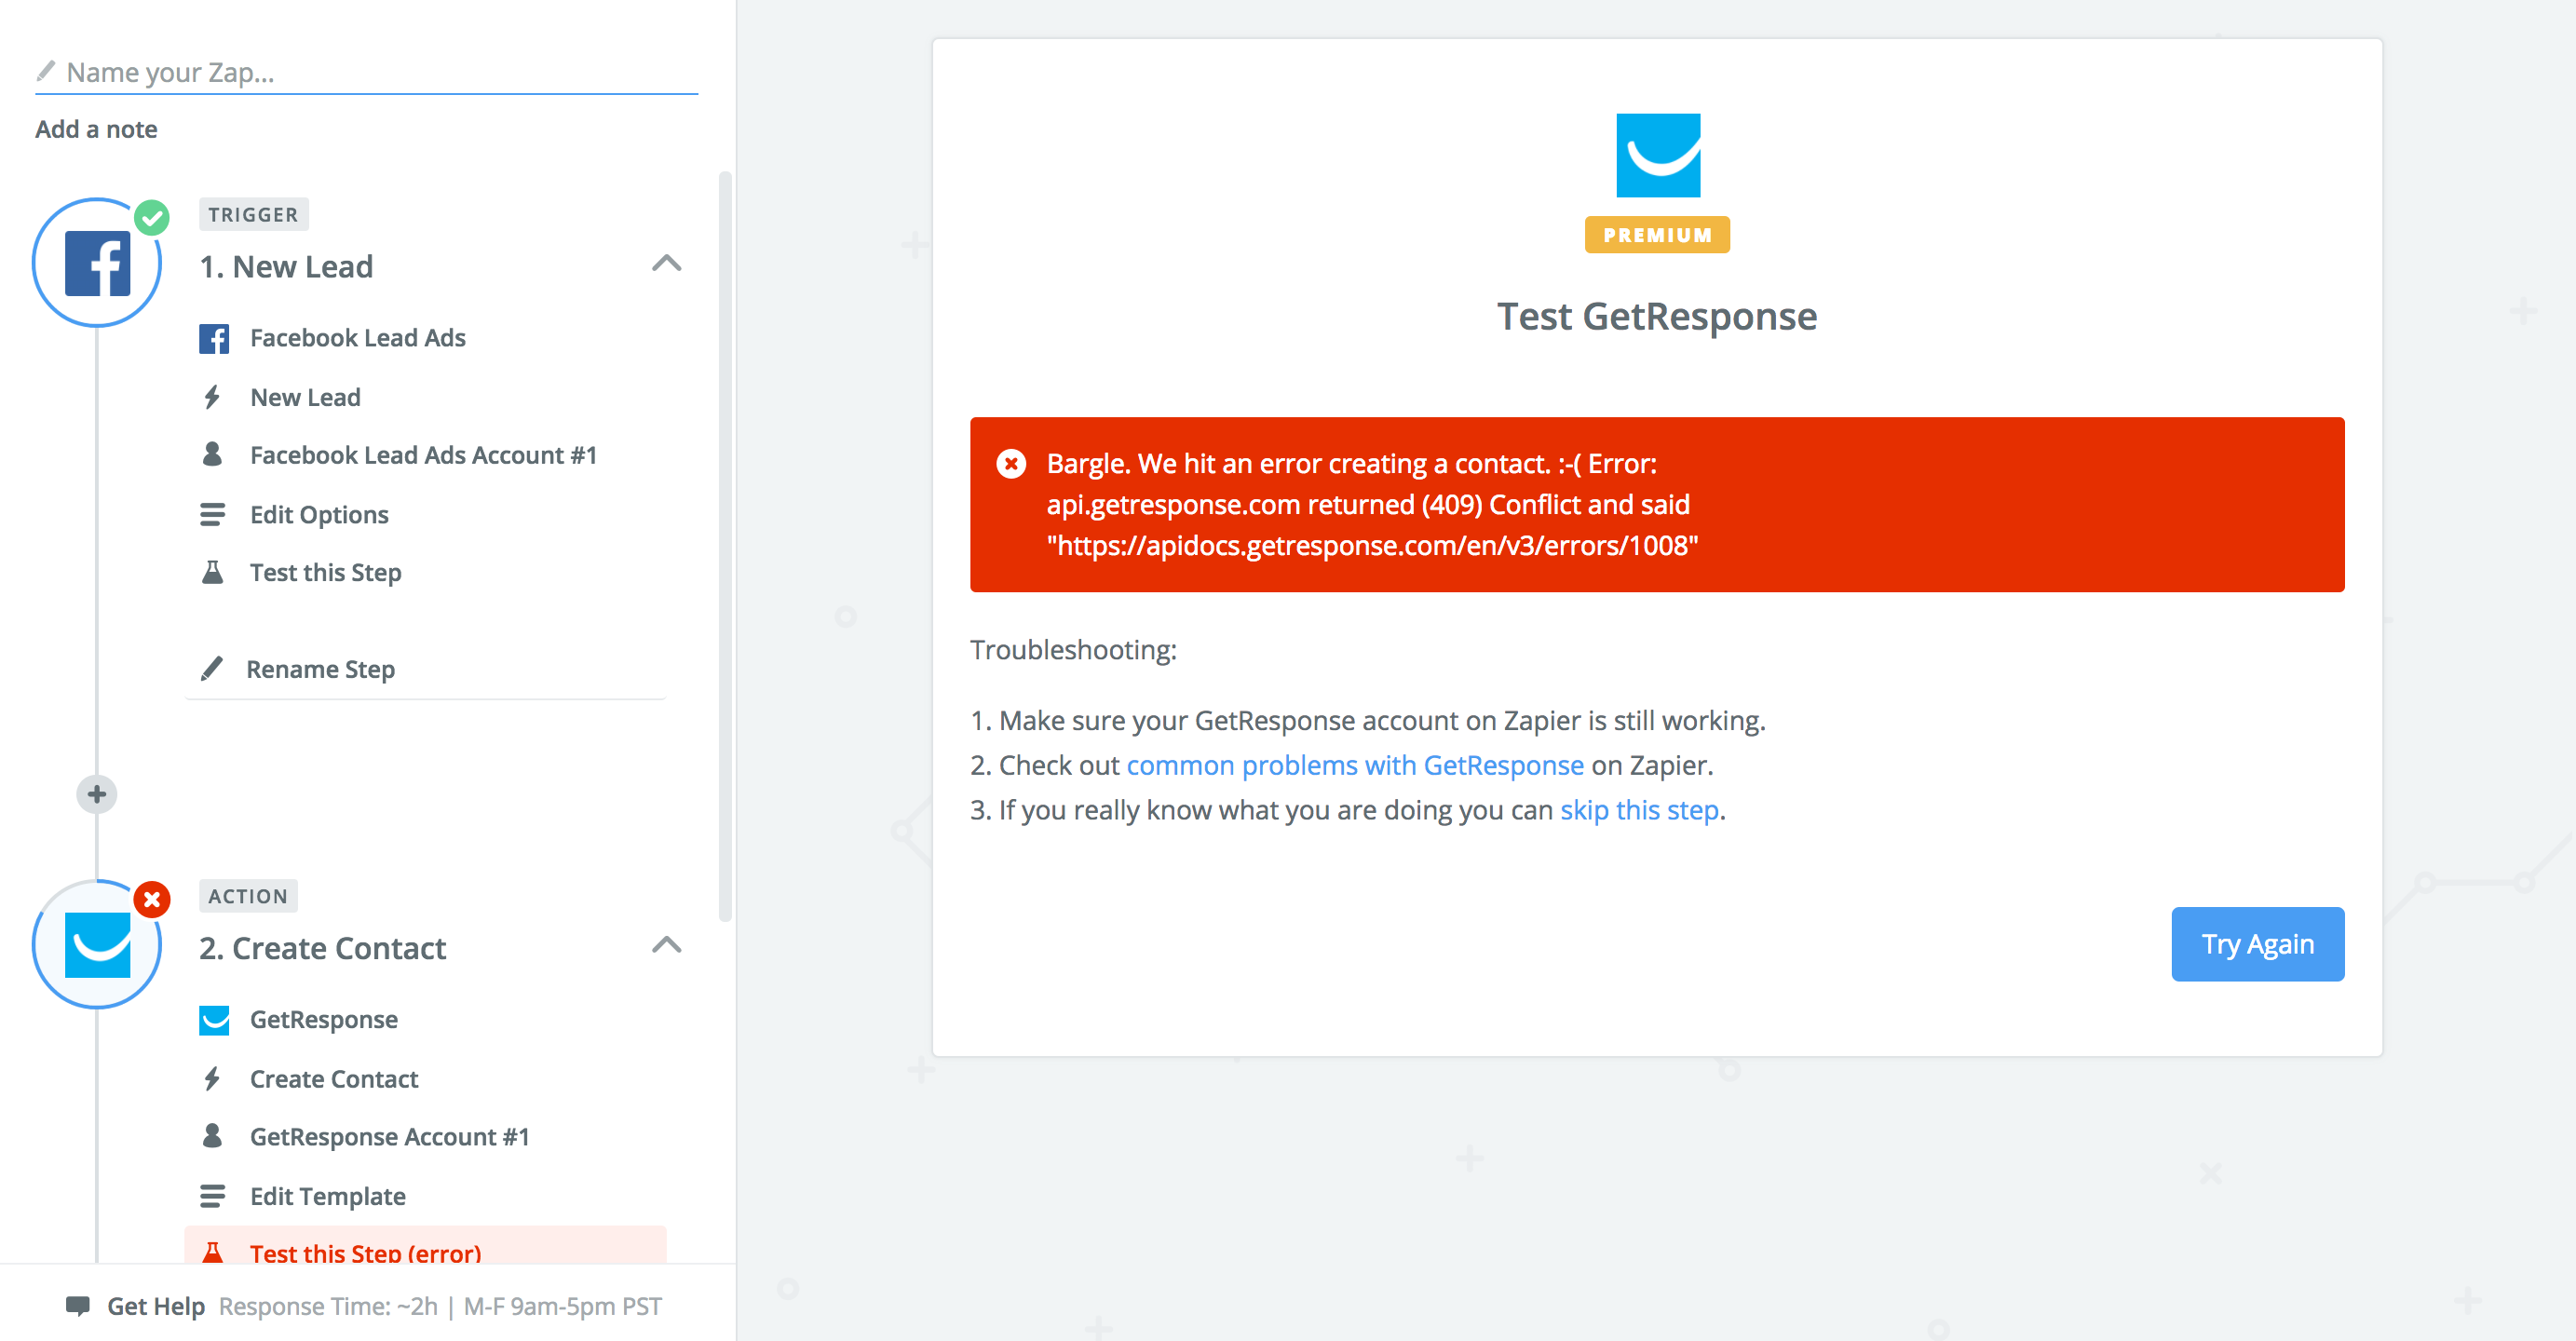The image size is (2576, 1341).
Task: Click the sidebar vertical scrollbar
Action: (725, 547)
